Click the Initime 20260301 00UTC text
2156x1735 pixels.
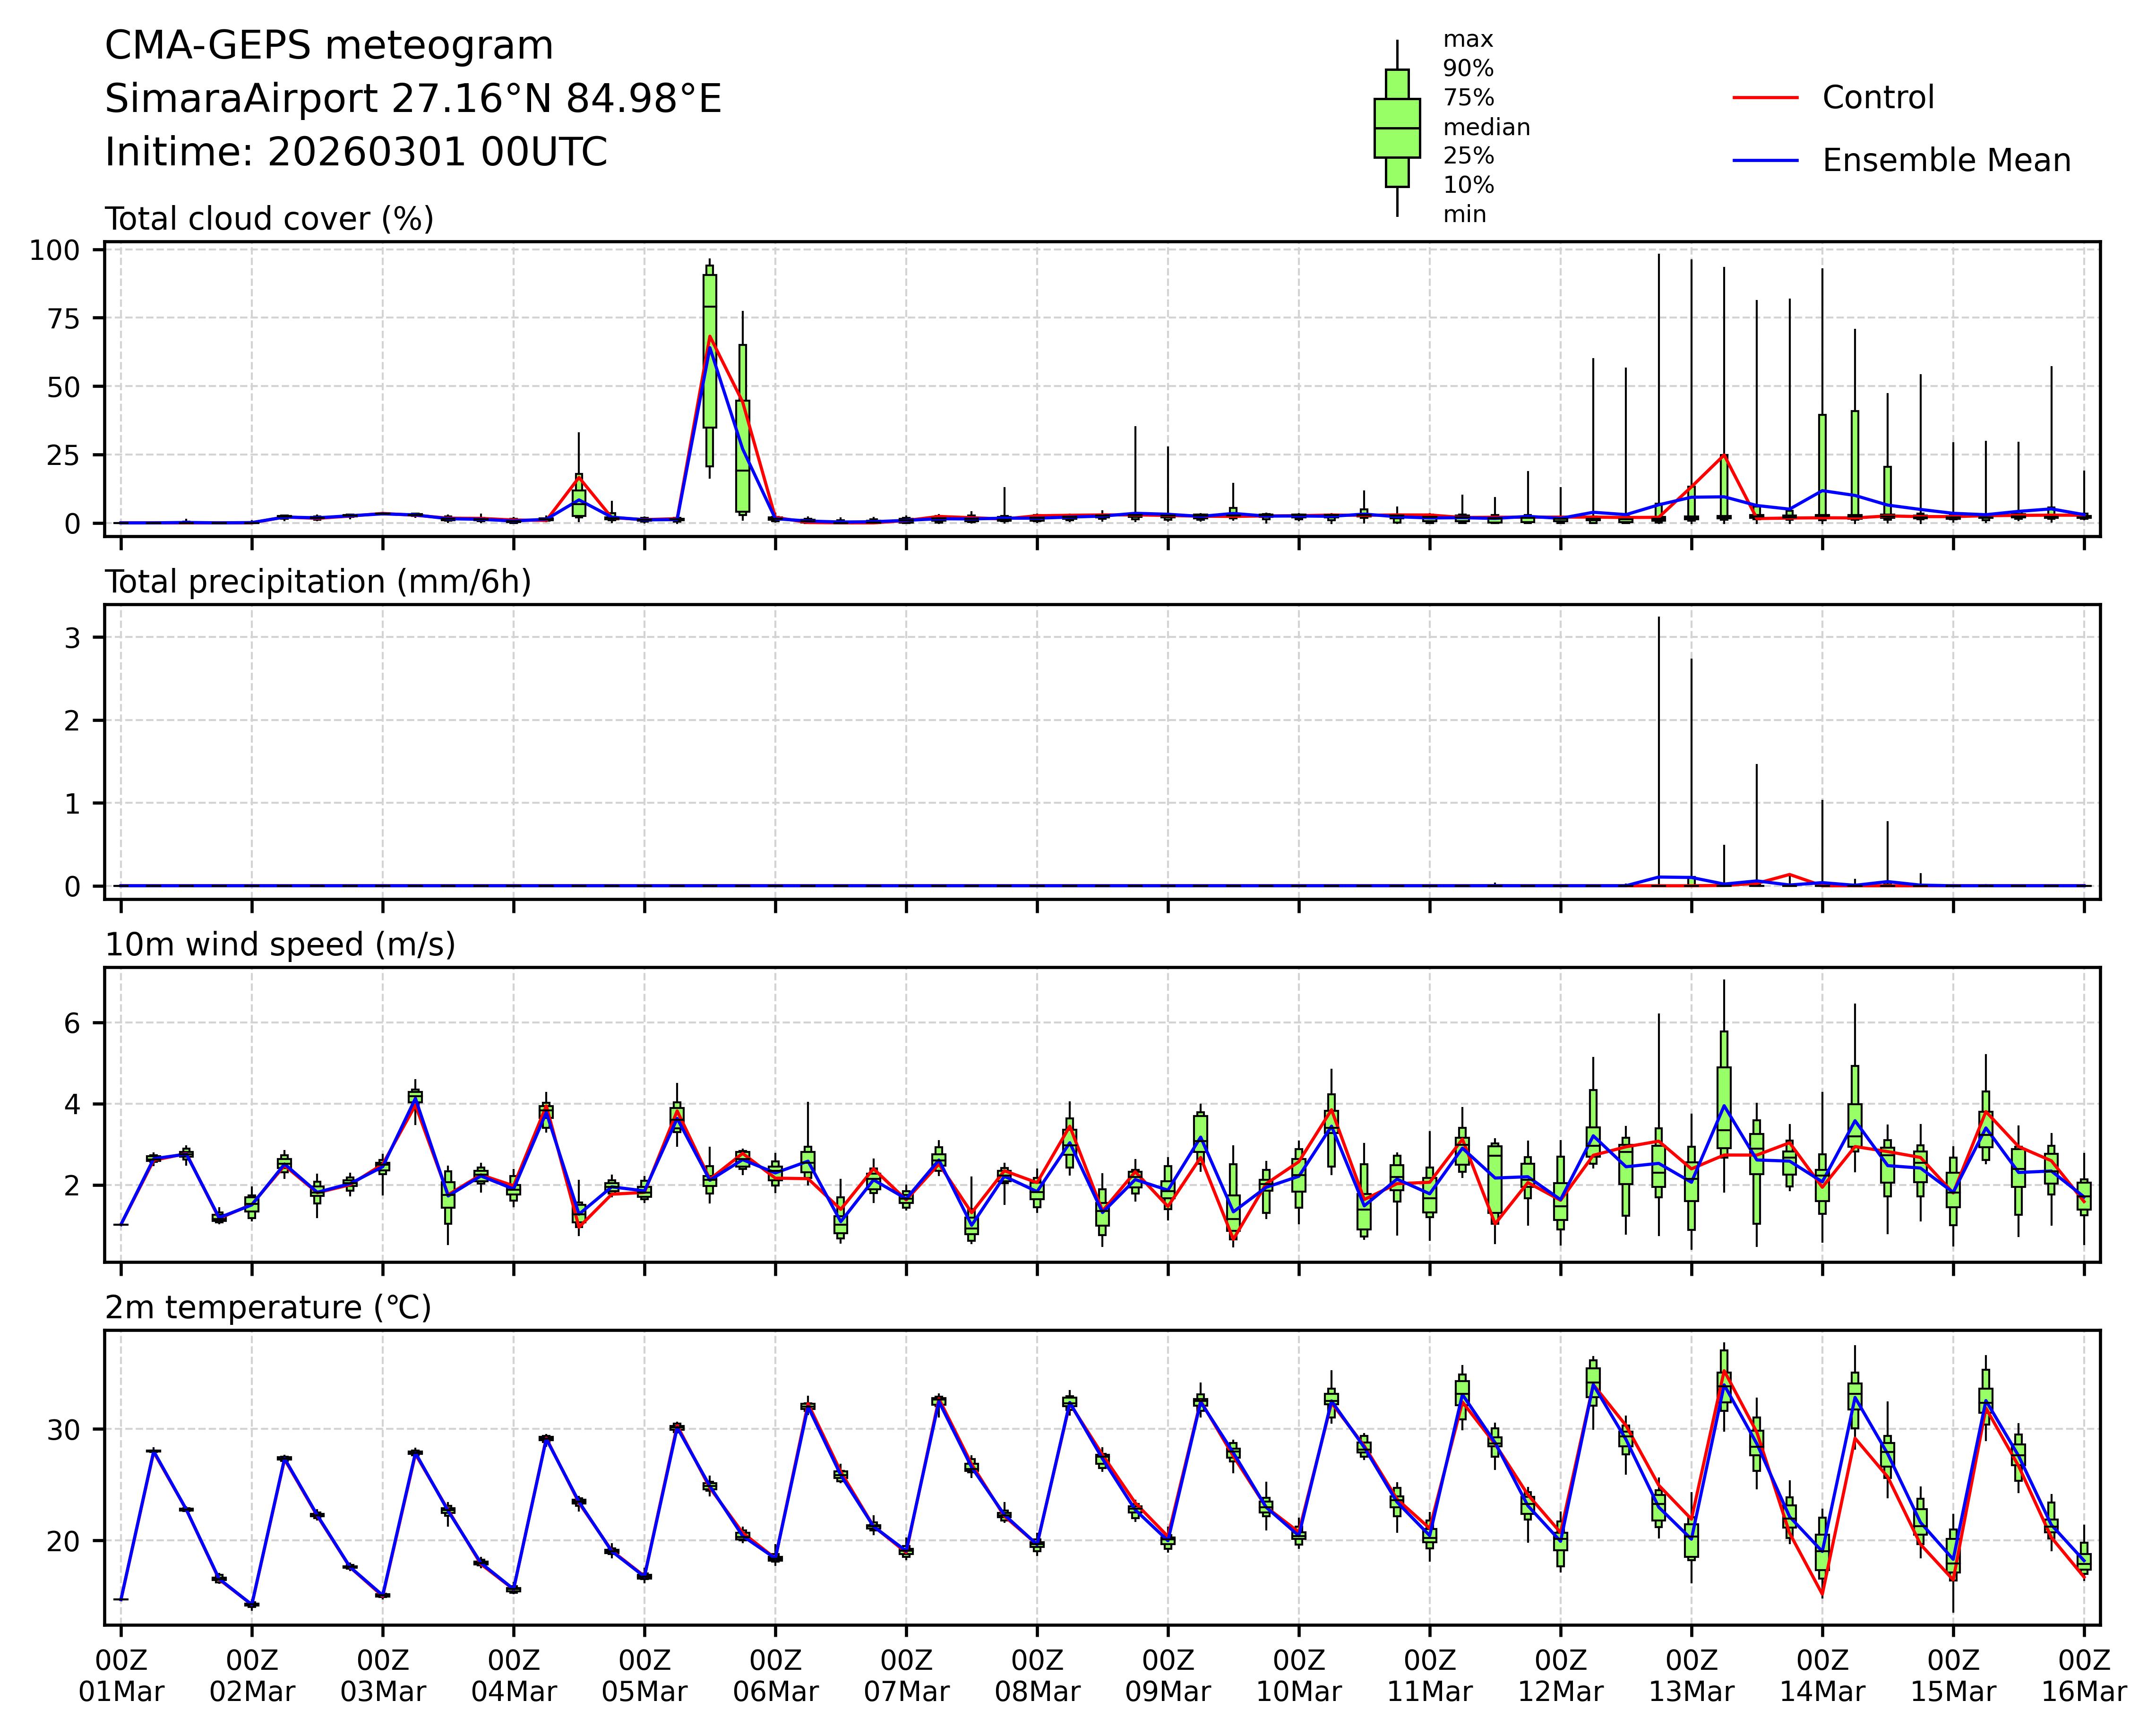(356, 153)
